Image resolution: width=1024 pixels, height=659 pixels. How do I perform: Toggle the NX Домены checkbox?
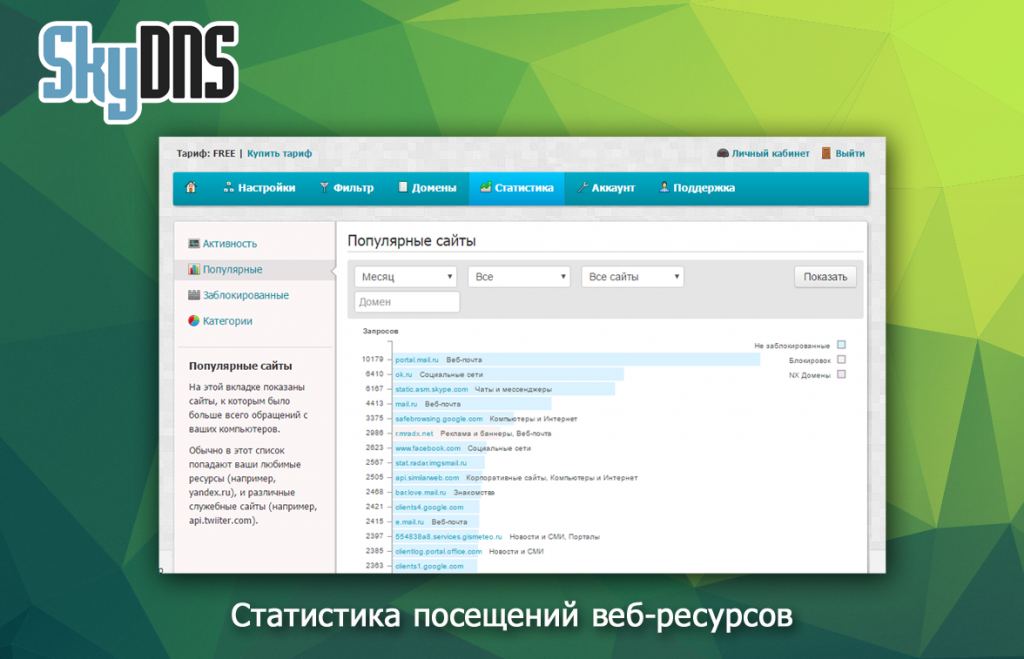841,375
